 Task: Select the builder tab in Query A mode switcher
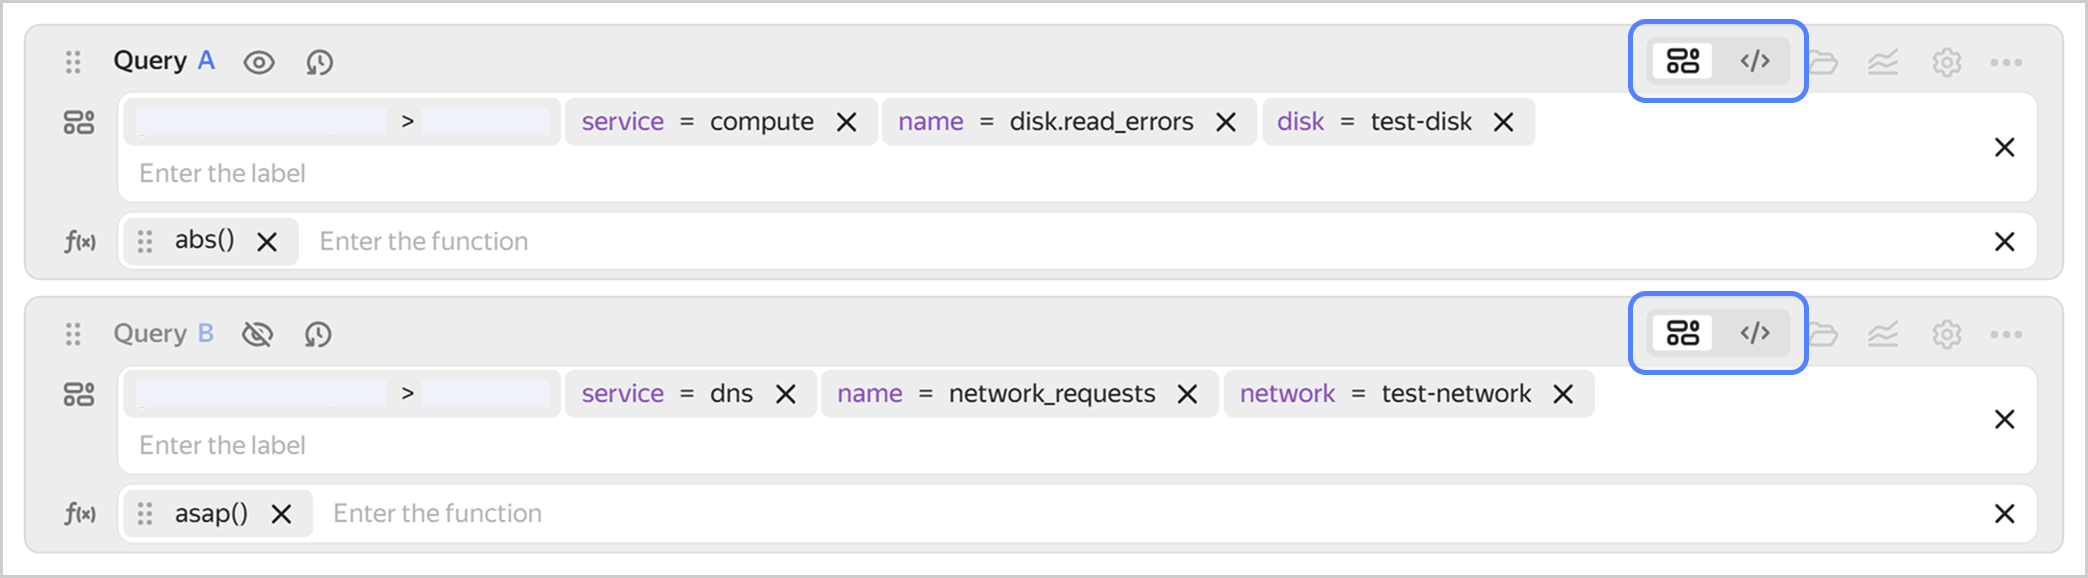click(1682, 61)
